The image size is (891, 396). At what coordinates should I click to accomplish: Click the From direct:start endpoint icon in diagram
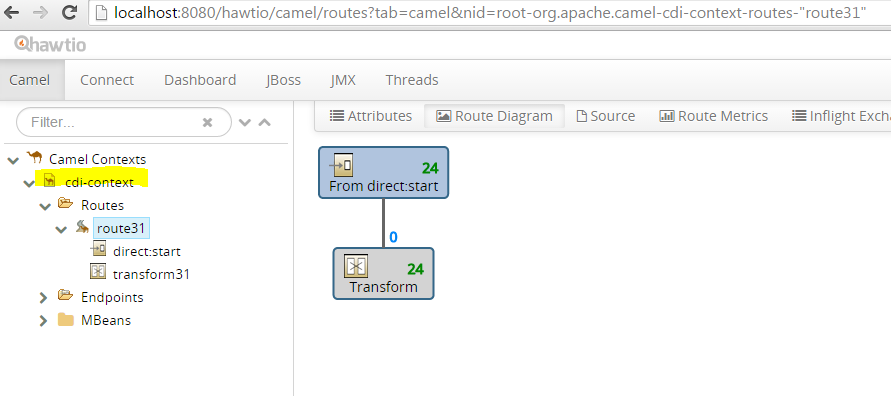click(x=340, y=165)
